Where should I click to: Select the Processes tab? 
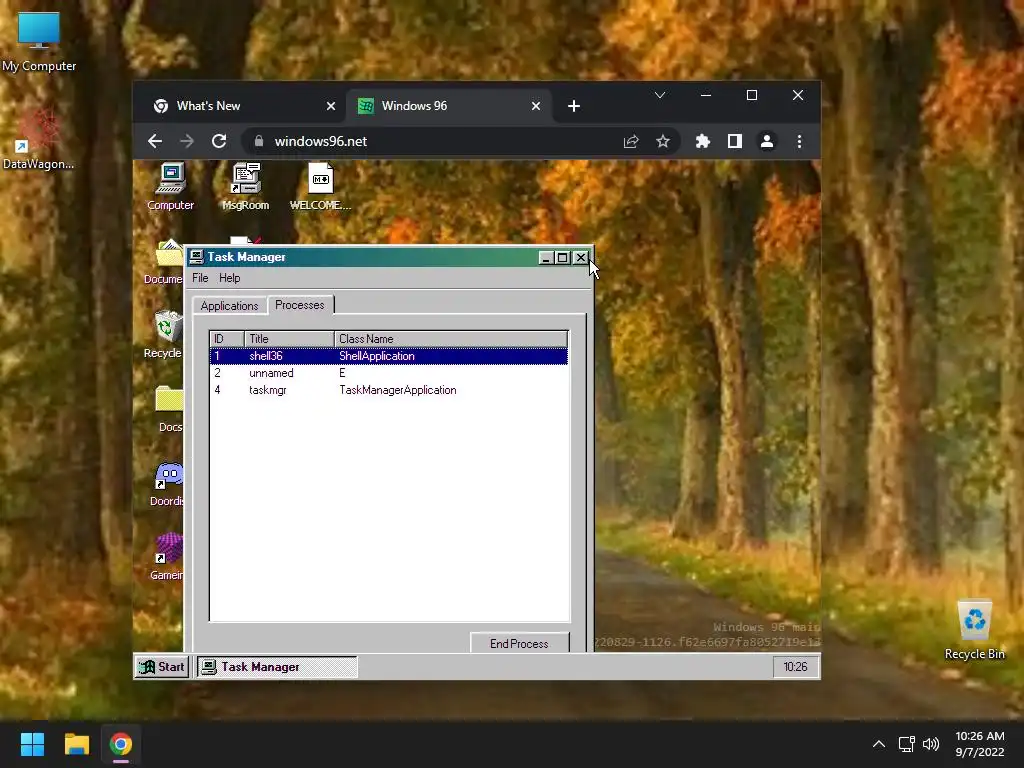(x=300, y=305)
